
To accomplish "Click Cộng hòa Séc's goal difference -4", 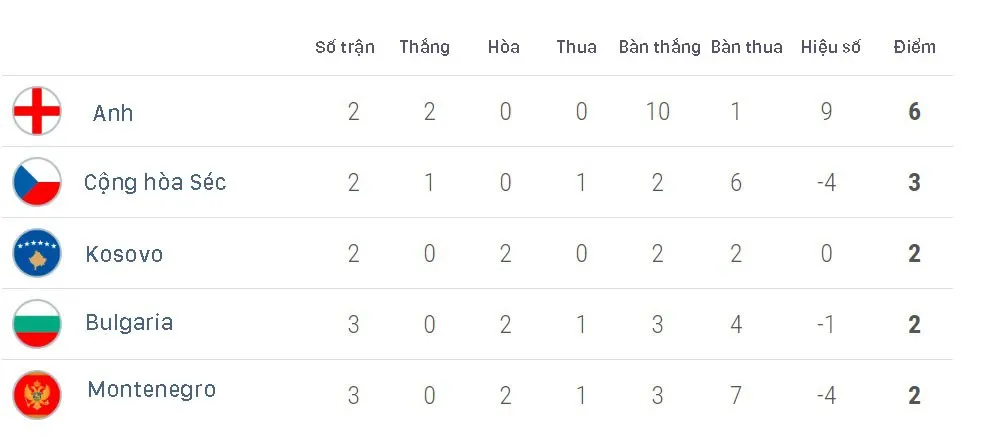I will click(826, 183).
